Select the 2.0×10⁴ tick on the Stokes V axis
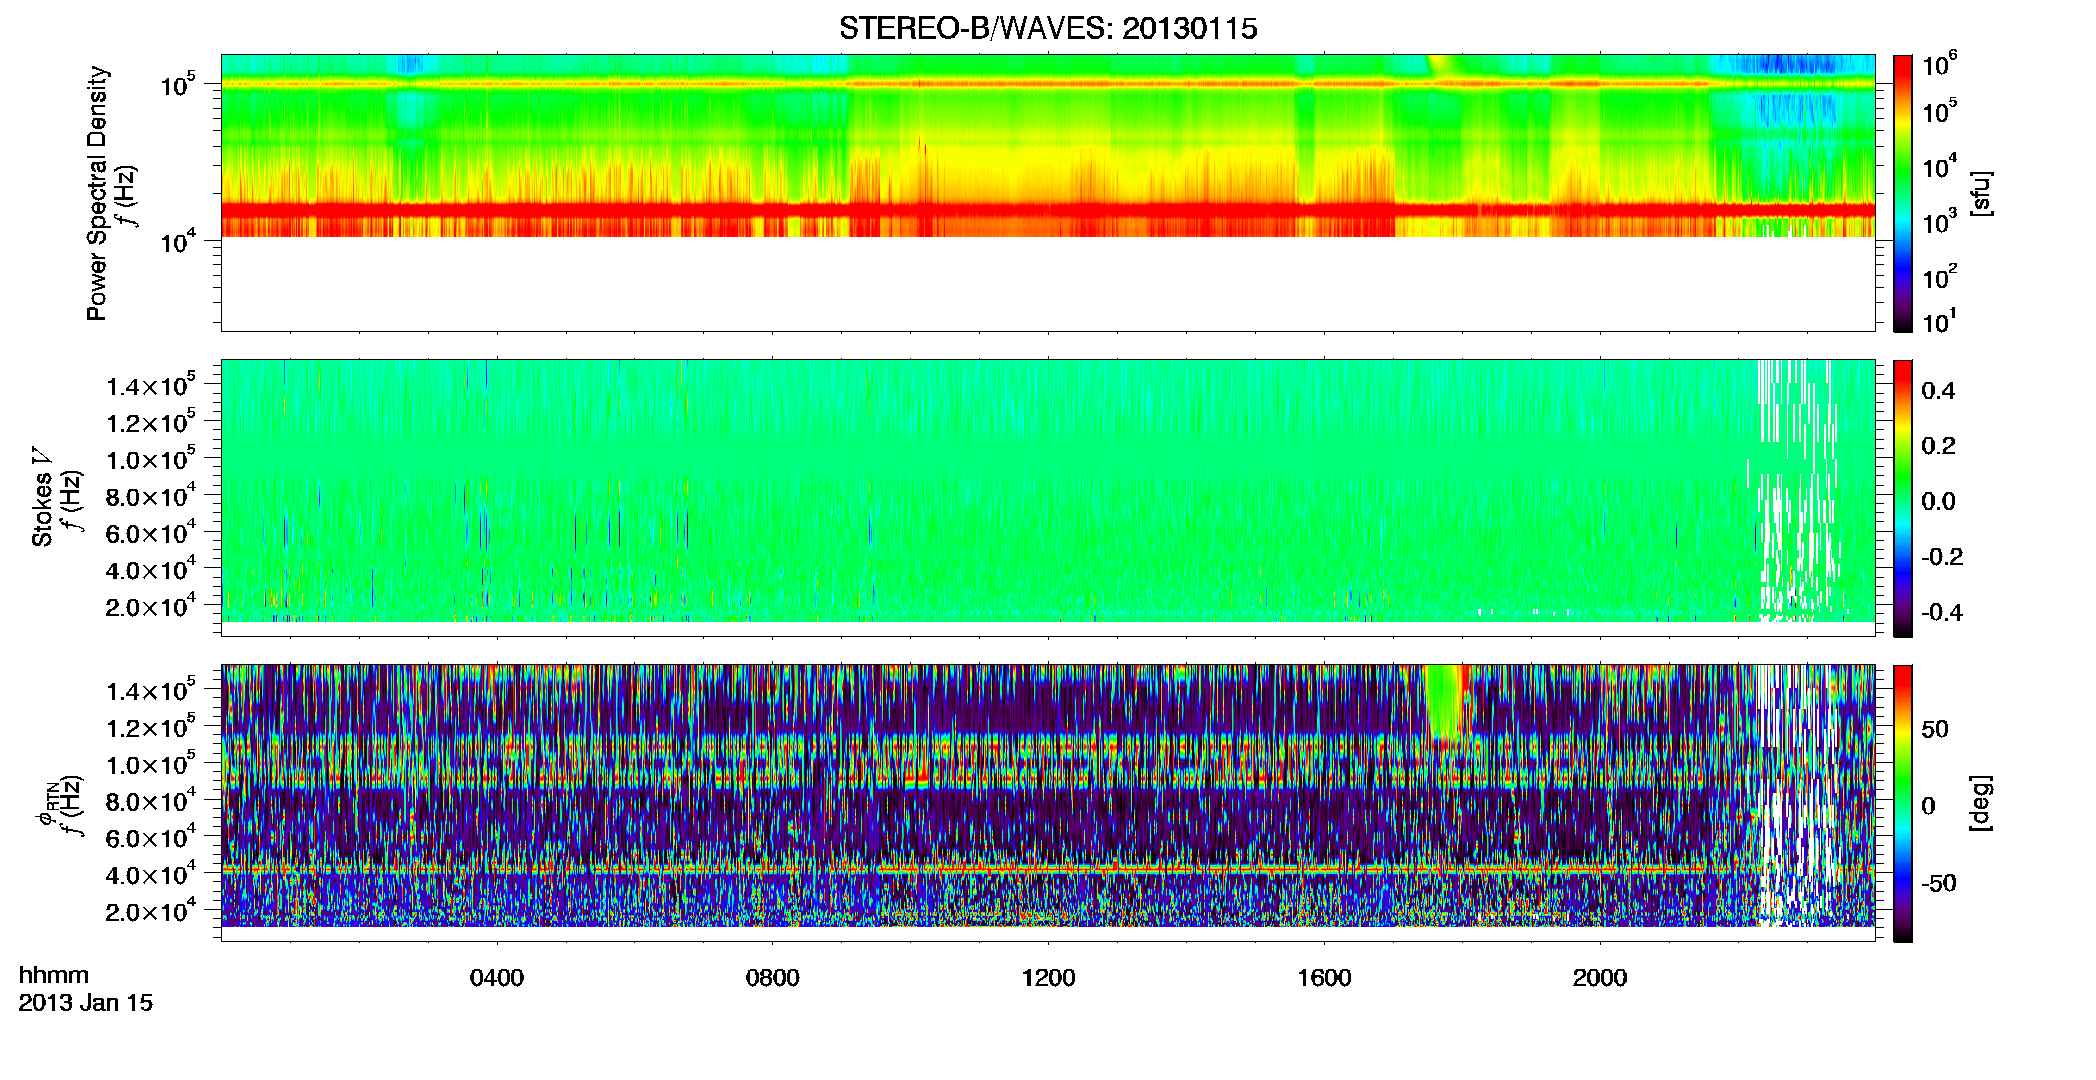The image size is (2096, 1080). [x=151, y=606]
